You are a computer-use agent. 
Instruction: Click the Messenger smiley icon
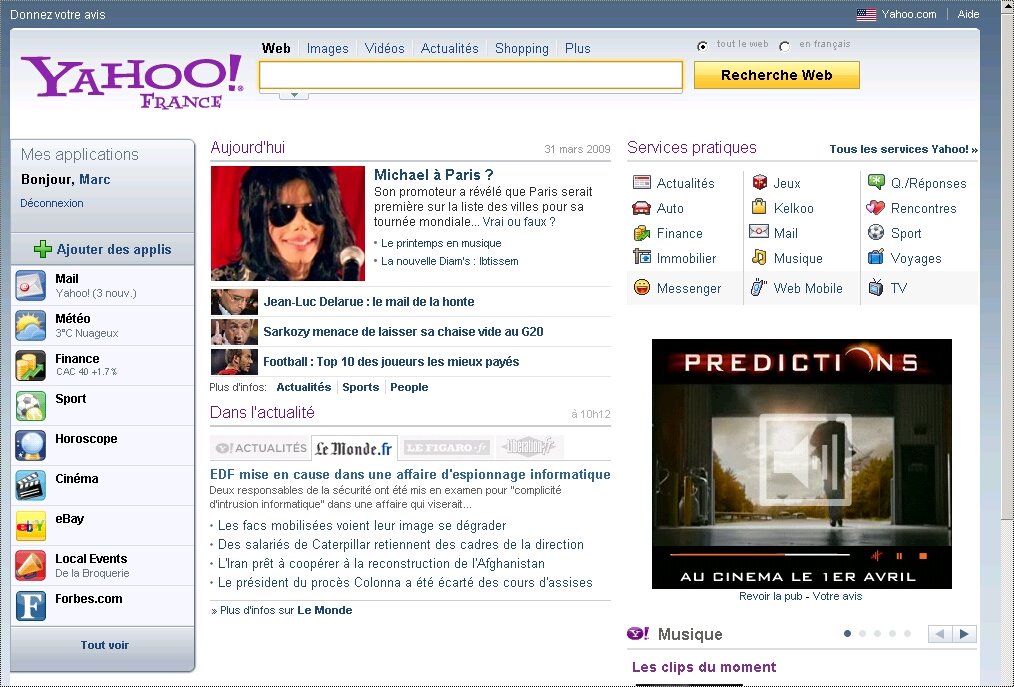(642, 287)
